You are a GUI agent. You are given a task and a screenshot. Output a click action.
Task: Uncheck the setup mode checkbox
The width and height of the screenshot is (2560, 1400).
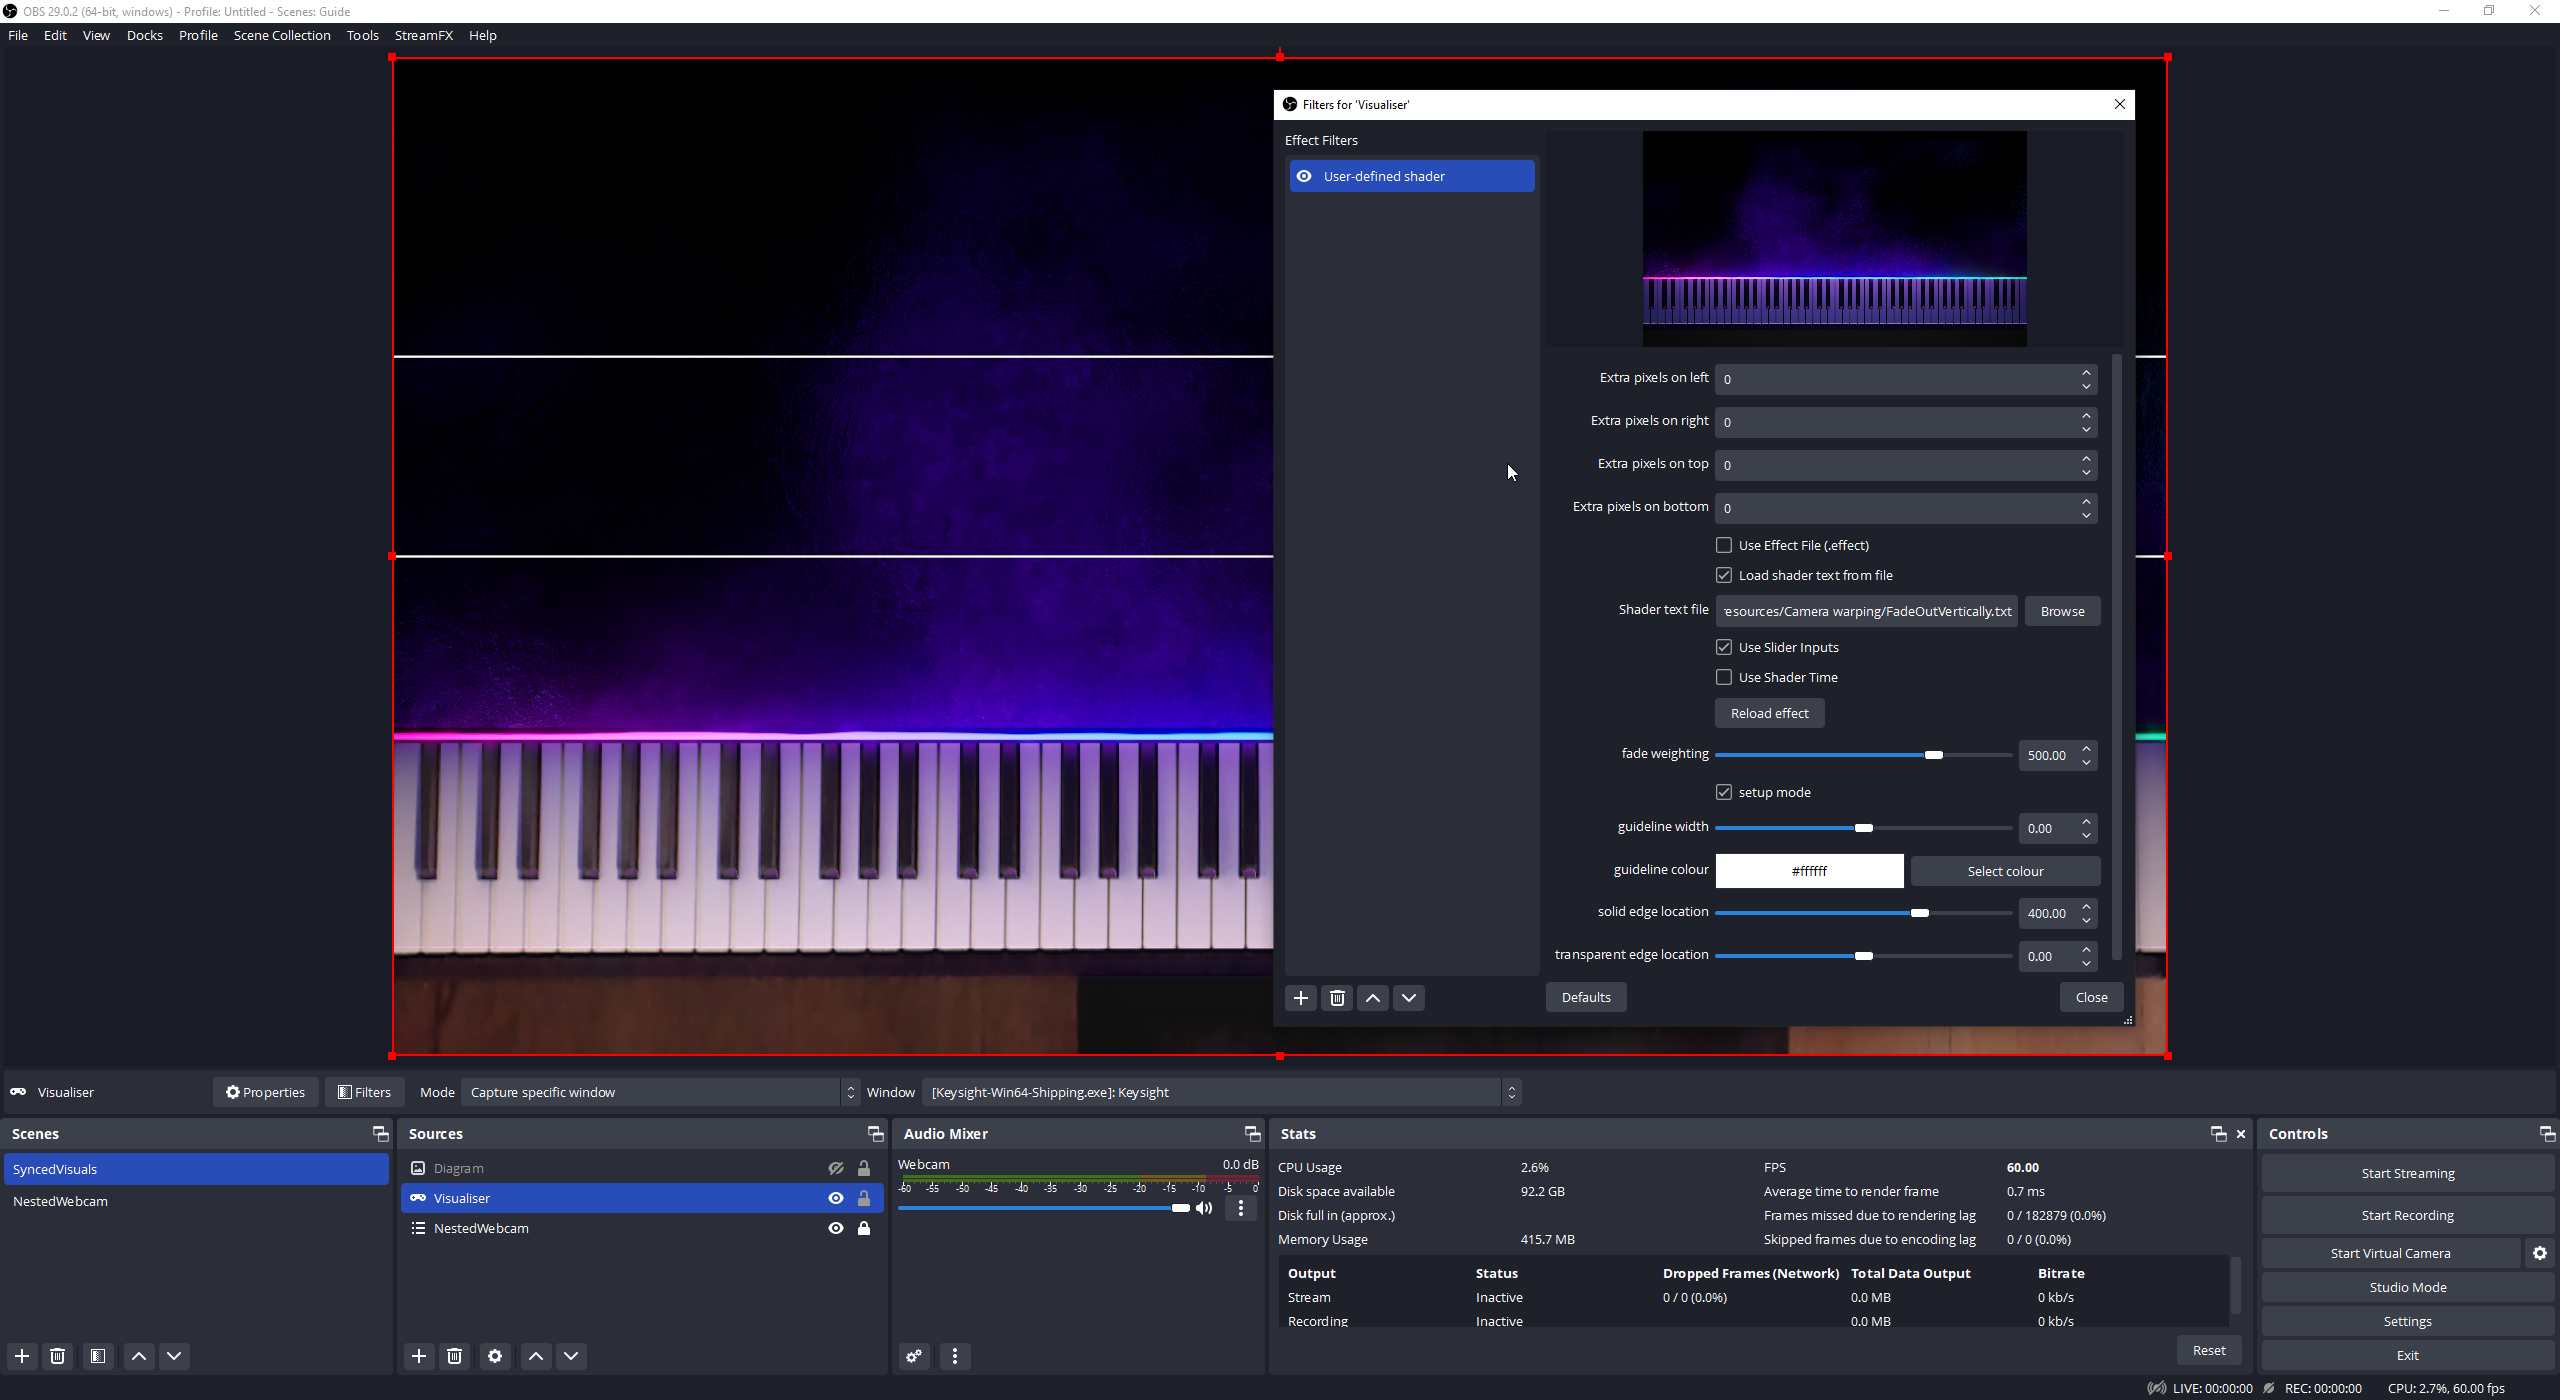click(1724, 792)
